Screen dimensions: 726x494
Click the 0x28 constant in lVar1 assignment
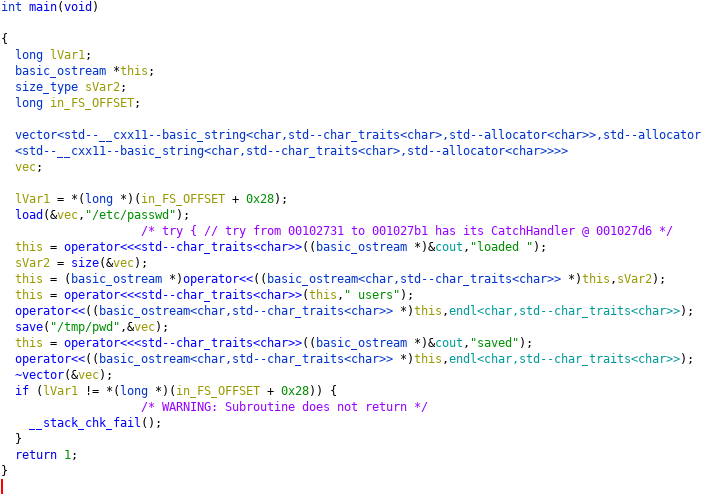click(260, 199)
